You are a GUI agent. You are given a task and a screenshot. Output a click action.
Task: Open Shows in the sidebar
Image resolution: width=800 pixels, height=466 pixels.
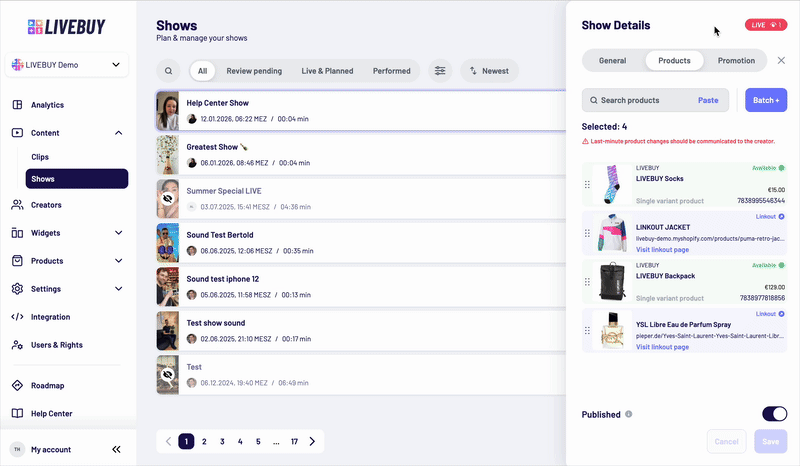point(77,179)
